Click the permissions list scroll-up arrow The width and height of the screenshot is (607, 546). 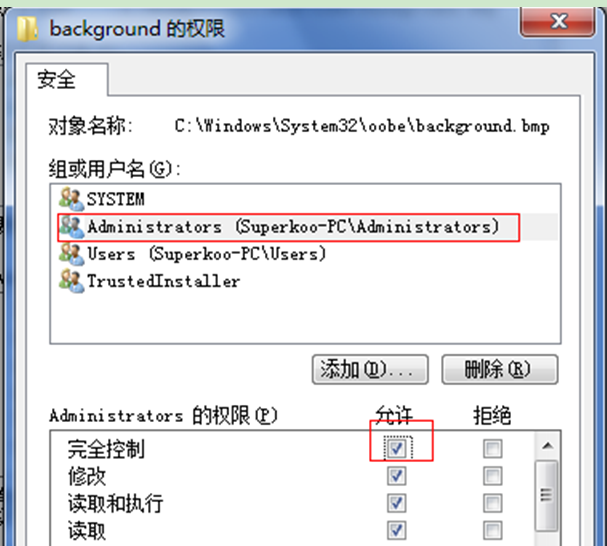pos(547,446)
